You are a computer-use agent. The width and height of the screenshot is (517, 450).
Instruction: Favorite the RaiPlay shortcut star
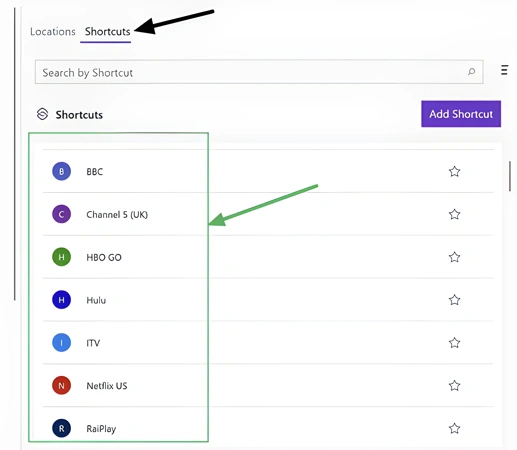[x=454, y=428]
